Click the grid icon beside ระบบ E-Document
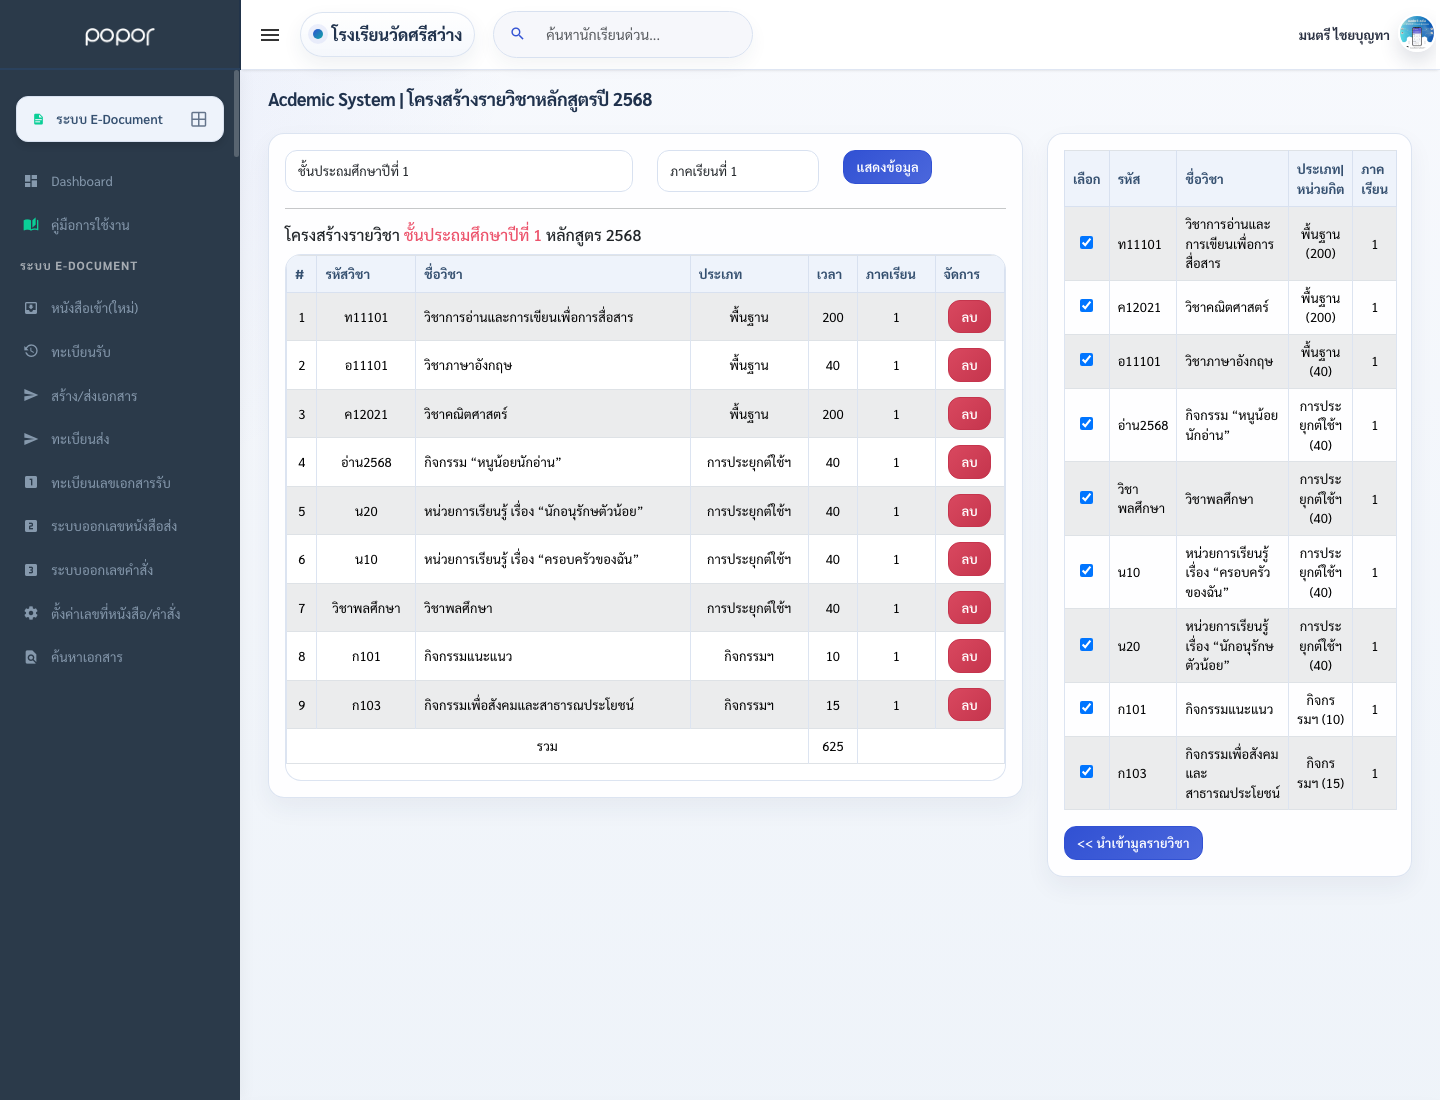Screen dimensions: 1440x1100 pyautogui.click(x=199, y=119)
